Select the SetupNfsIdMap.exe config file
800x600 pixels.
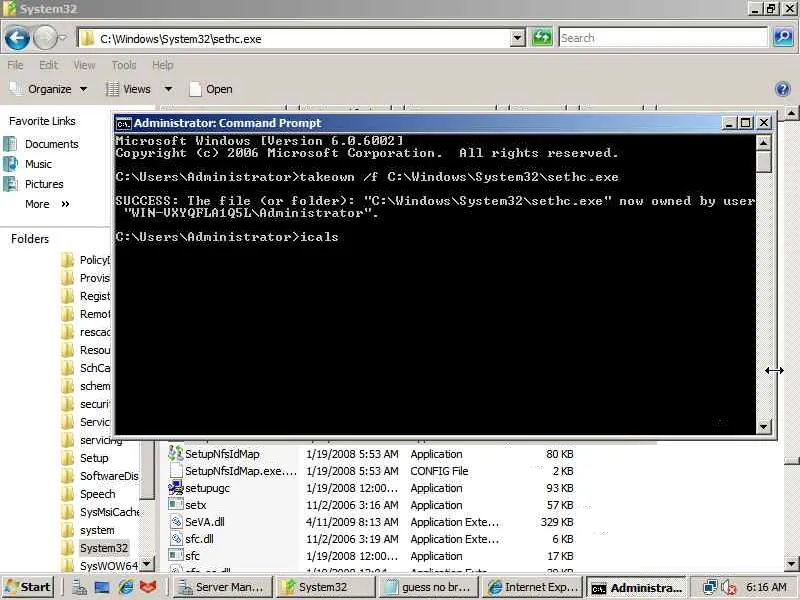[x=240, y=471]
